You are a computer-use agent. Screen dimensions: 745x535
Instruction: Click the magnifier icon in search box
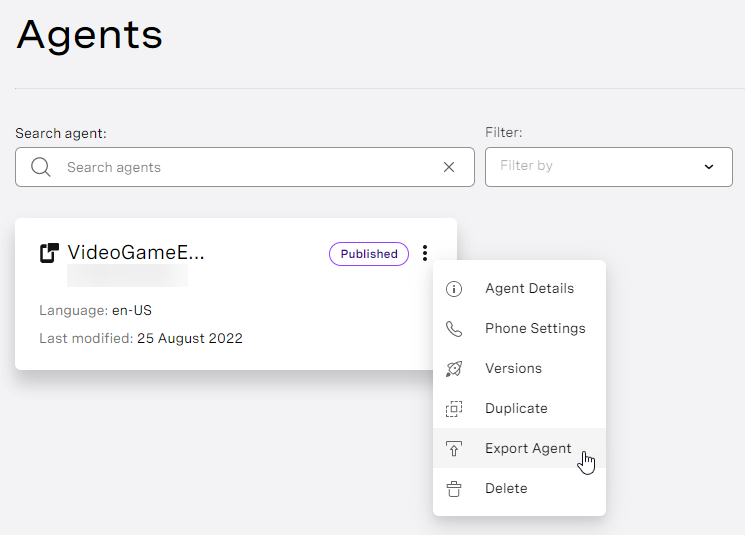(x=40, y=167)
